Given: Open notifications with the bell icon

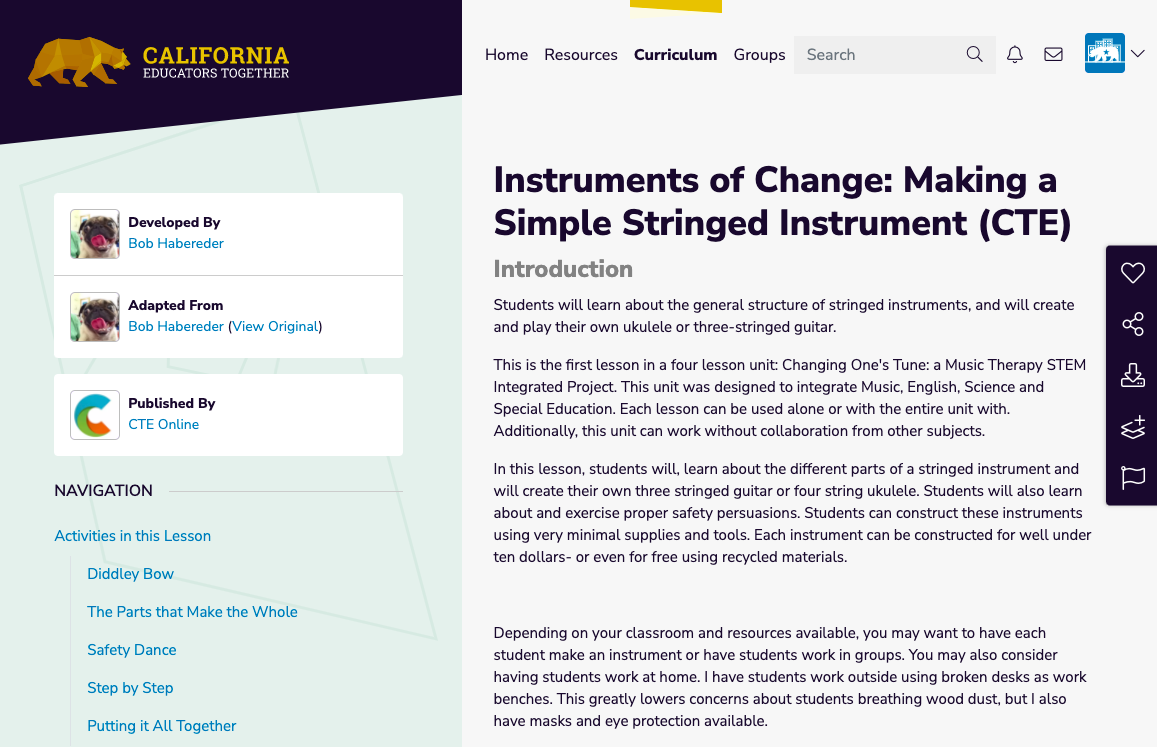Looking at the screenshot, I should point(1014,54).
